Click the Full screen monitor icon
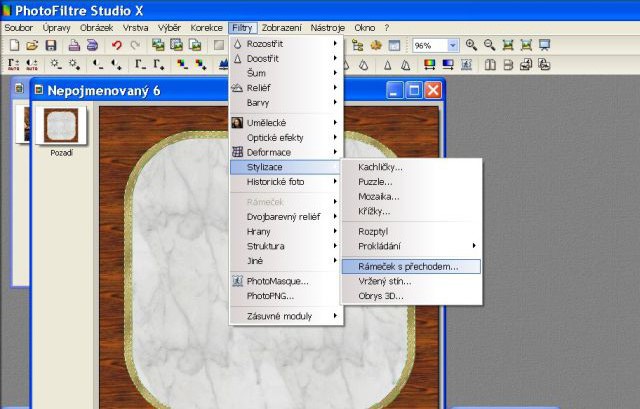640x409 pixels. tap(544, 45)
